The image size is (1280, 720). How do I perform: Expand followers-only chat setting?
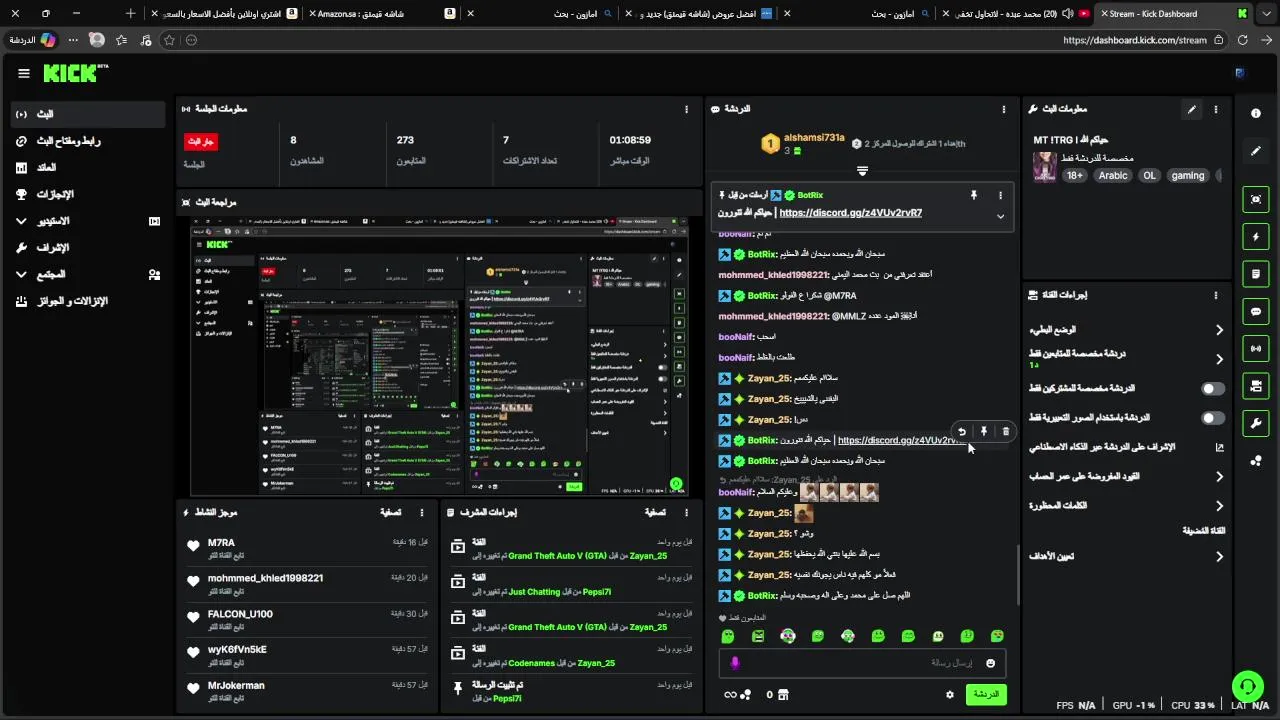[1219, 359]
